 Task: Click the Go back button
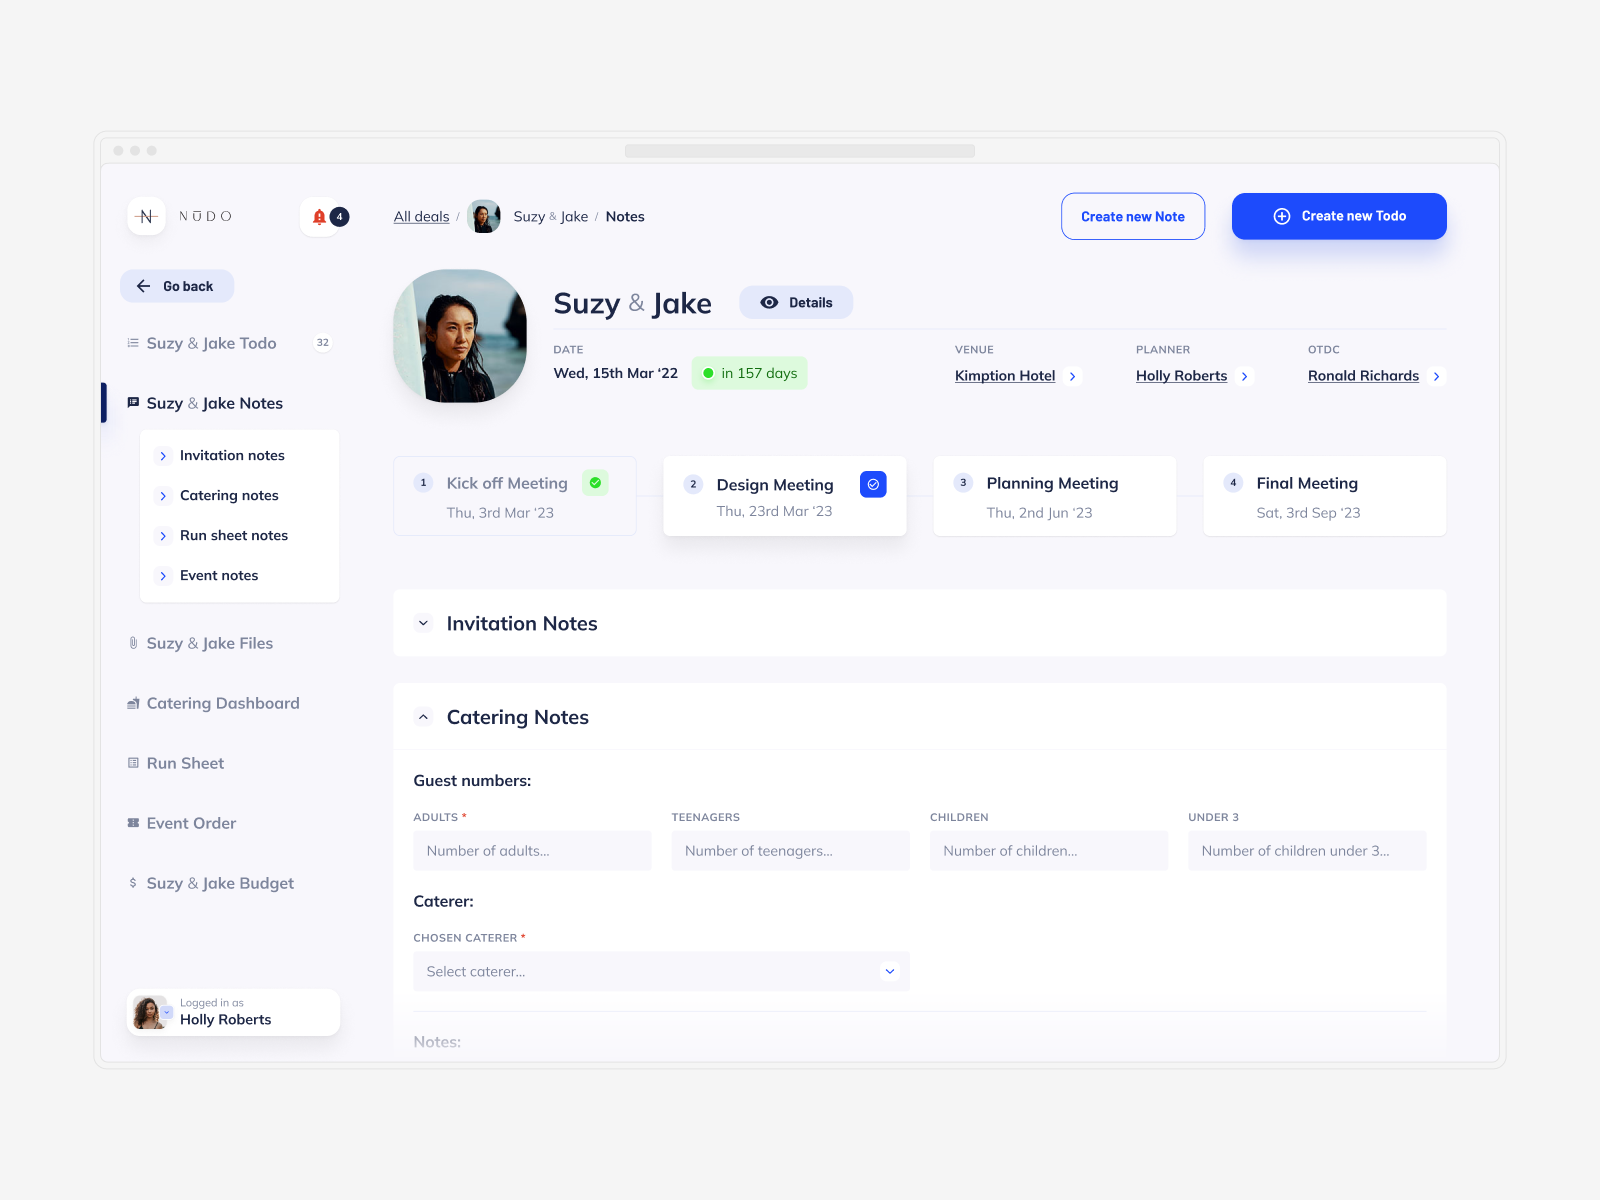(x=177, y=286)
